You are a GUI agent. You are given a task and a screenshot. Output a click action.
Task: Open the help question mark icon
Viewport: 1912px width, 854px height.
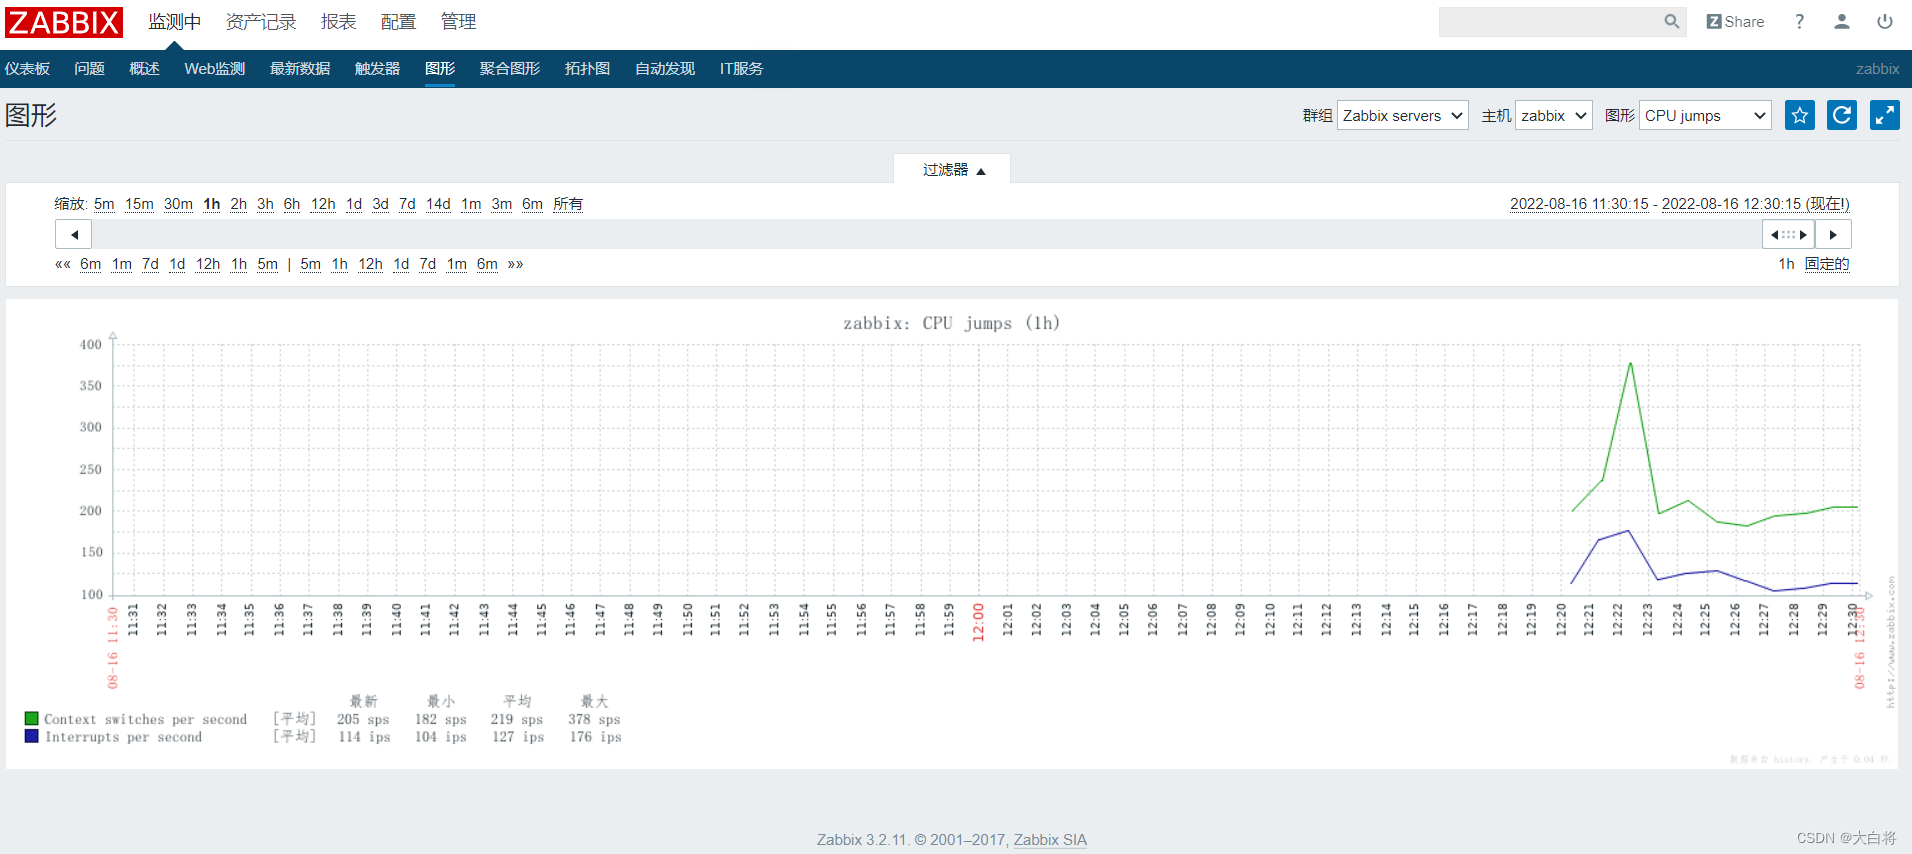[1799, 21]
